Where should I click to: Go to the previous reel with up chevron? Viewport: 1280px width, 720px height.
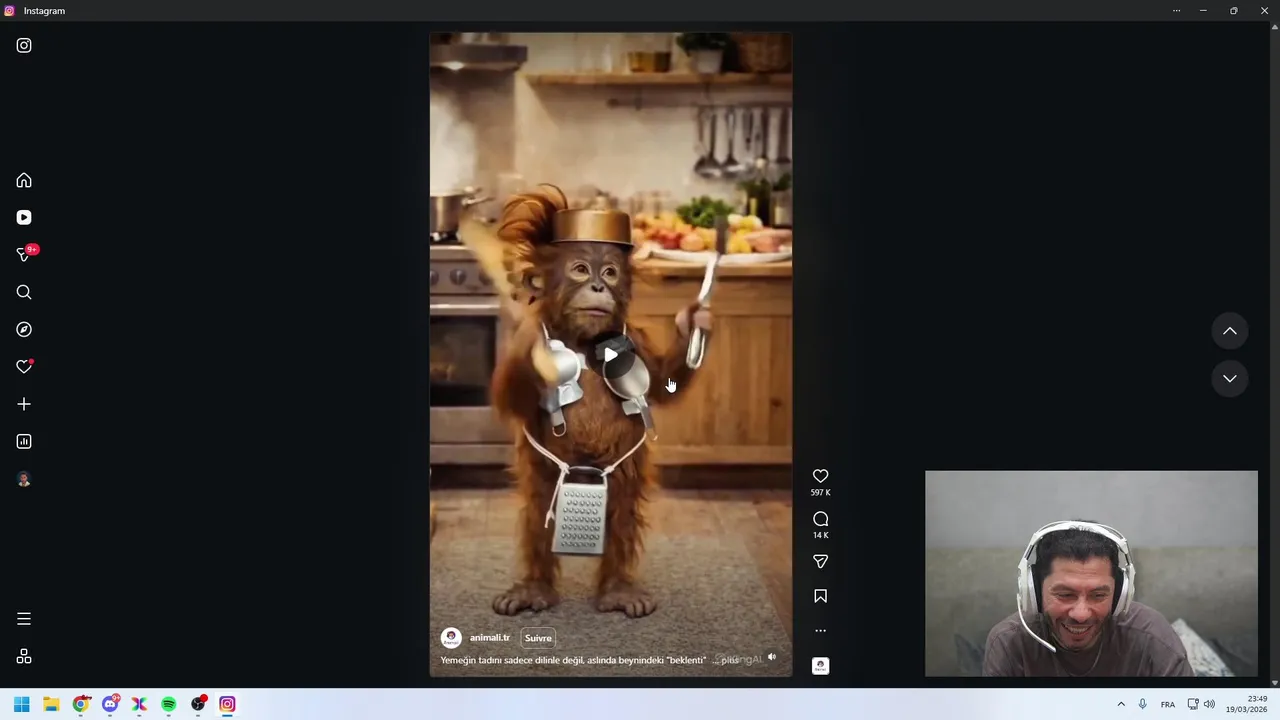click(x=1230, y=331)
